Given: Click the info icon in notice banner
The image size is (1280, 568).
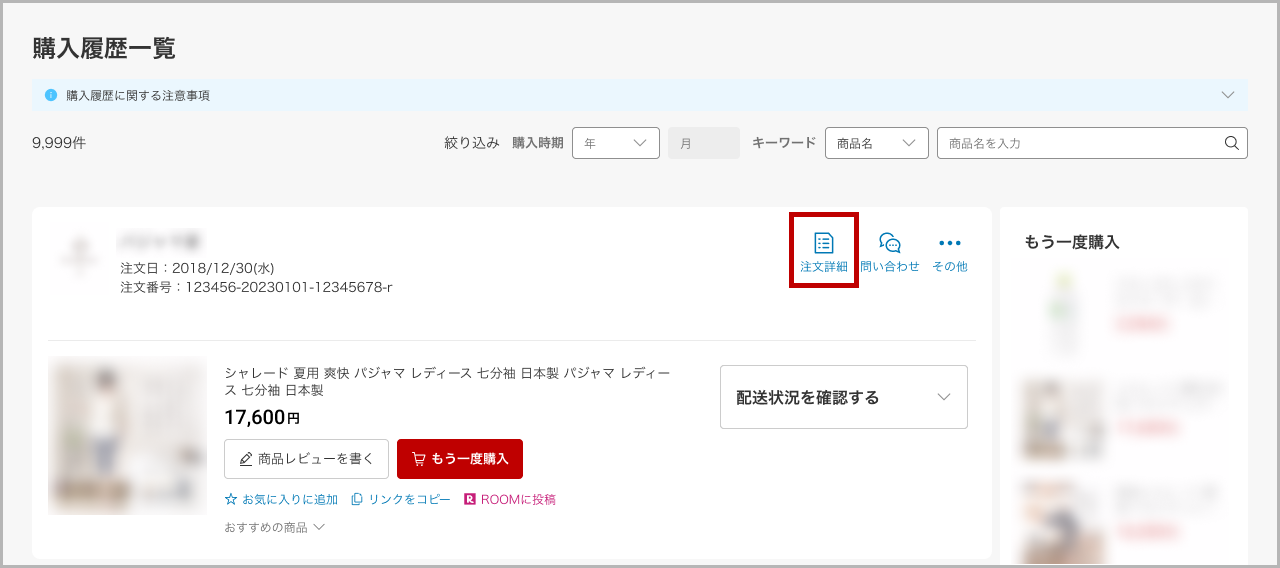Looking at the screenshot, I should click(51, 95).
